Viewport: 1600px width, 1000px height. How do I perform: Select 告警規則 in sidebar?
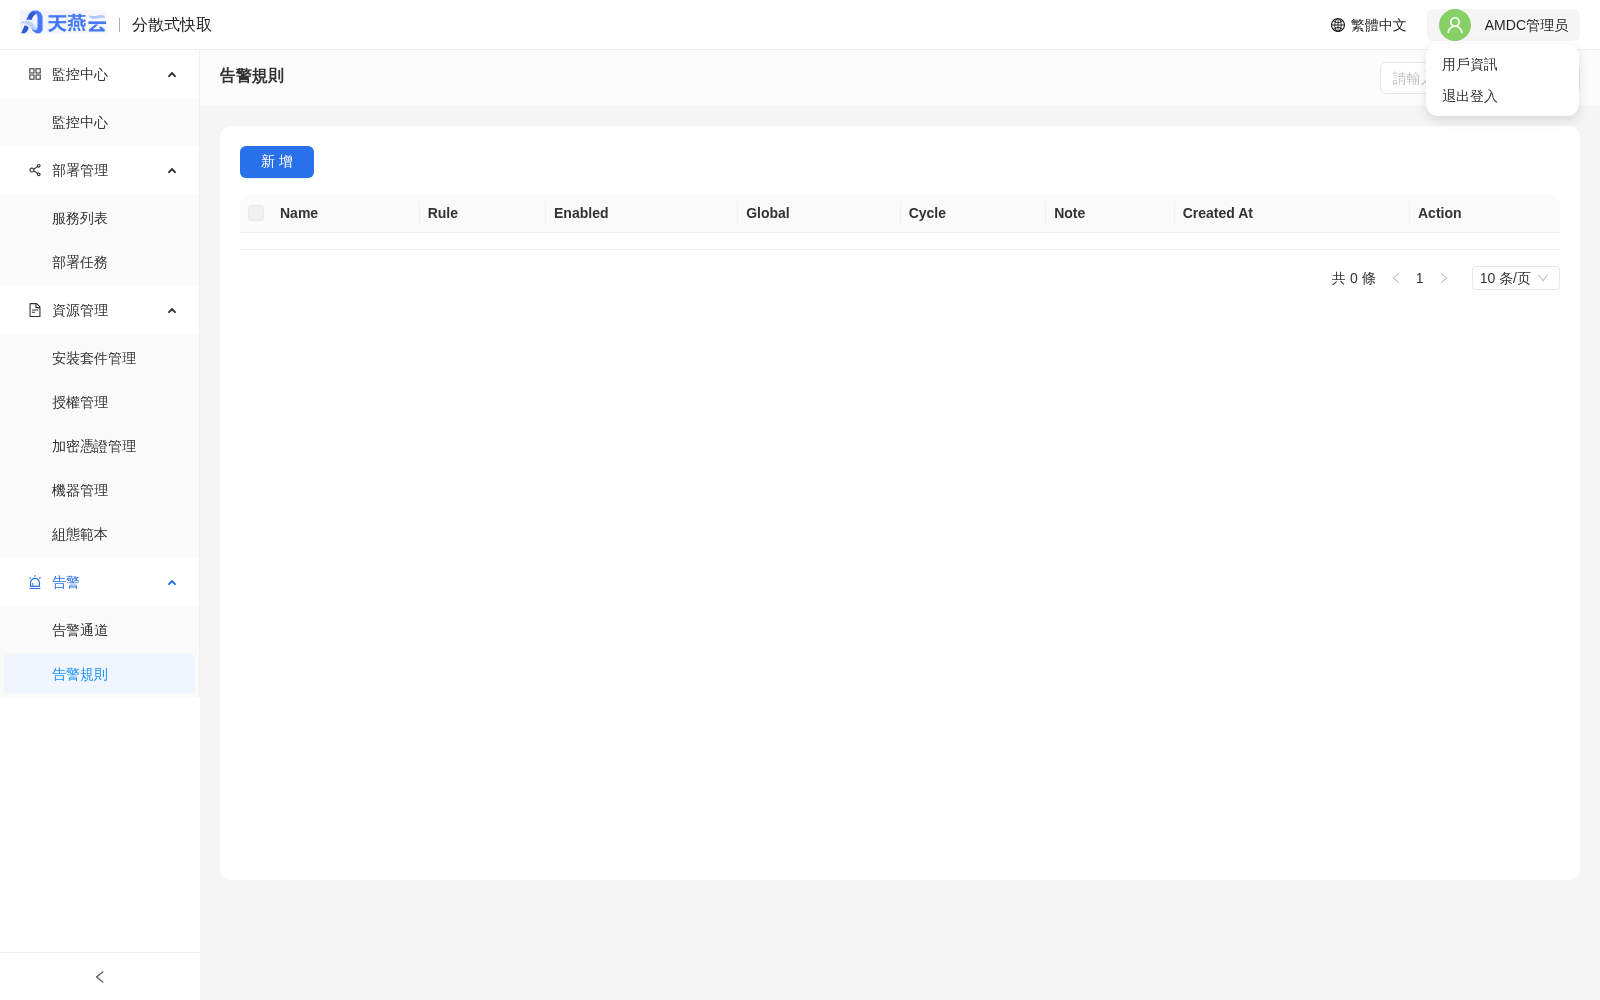click(100, 674)
